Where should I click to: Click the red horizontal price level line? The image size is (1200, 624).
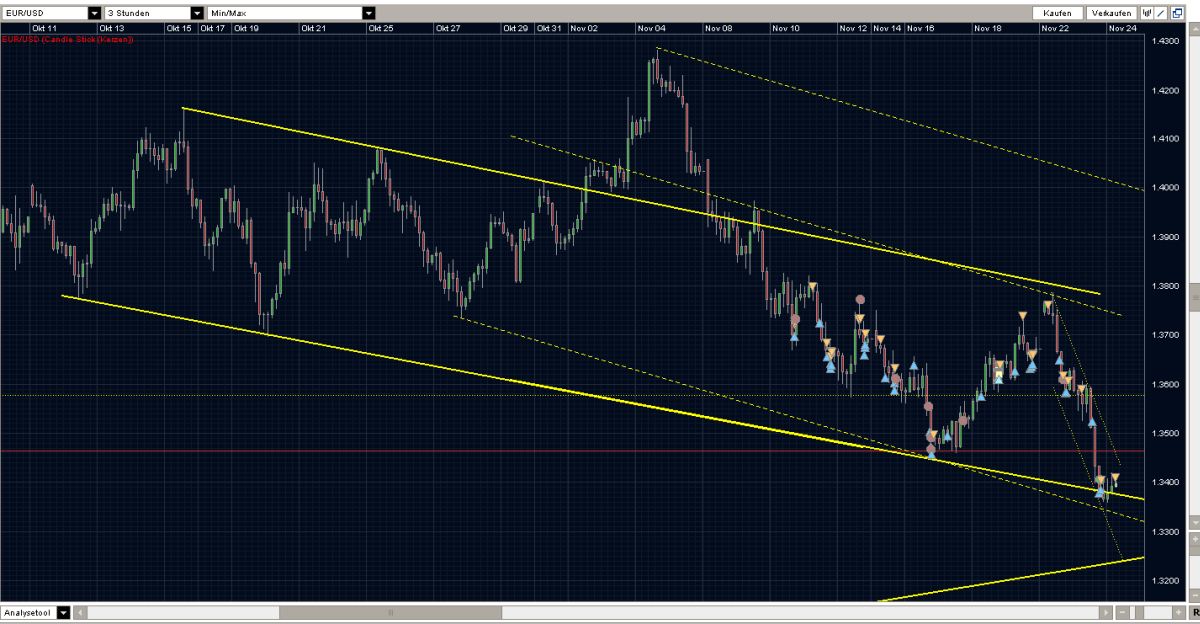point(400,452)
